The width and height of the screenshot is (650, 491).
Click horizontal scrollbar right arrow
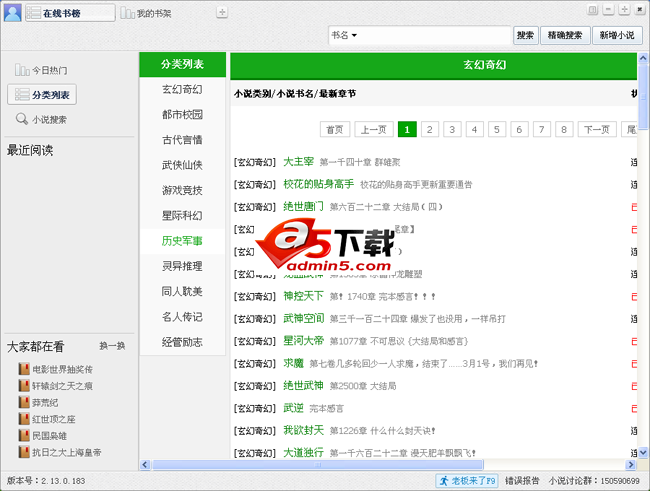click(631, 464)
